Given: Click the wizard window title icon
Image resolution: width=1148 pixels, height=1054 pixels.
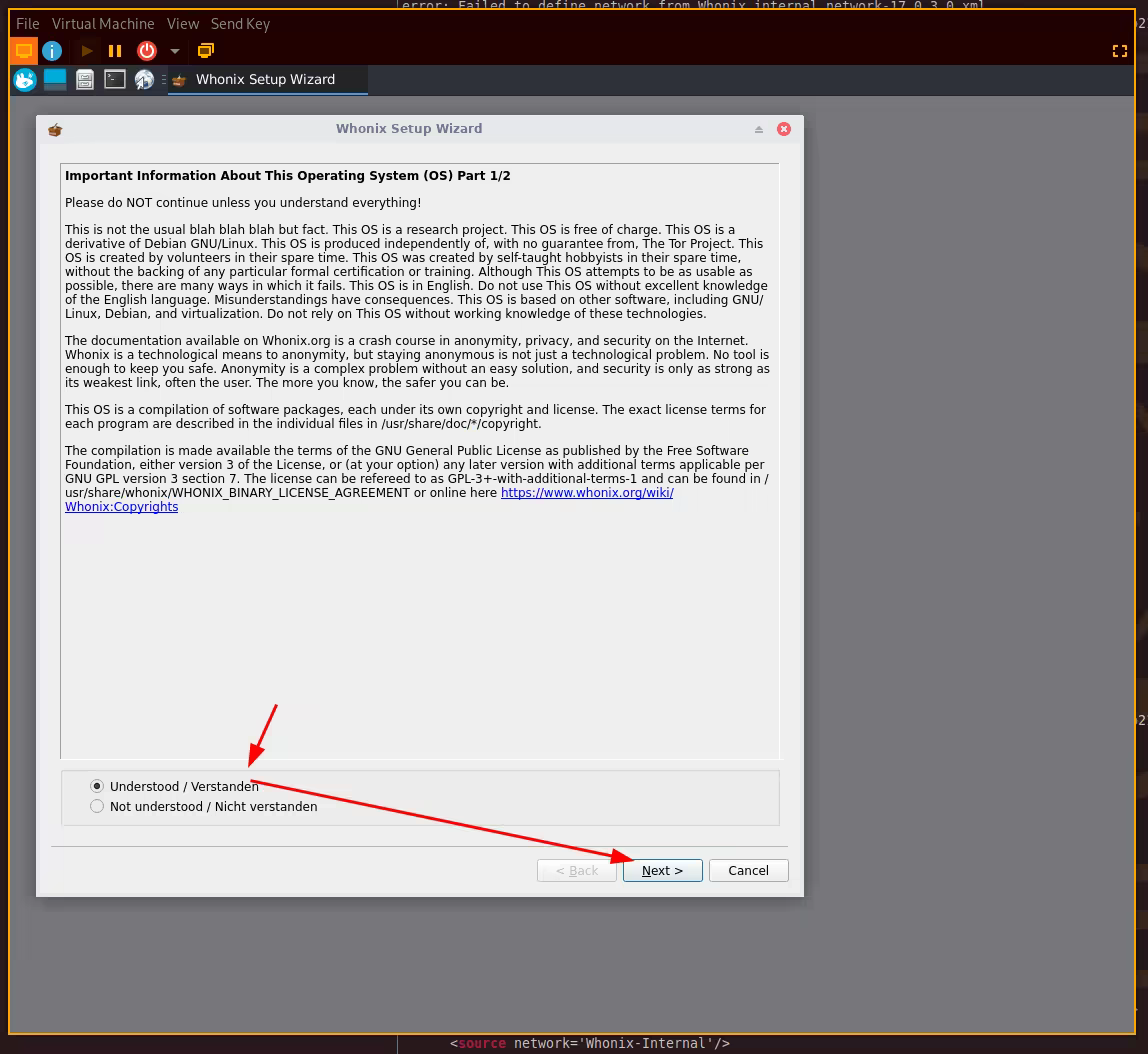Looking at the screenshot, I should (x=55, y=130).
